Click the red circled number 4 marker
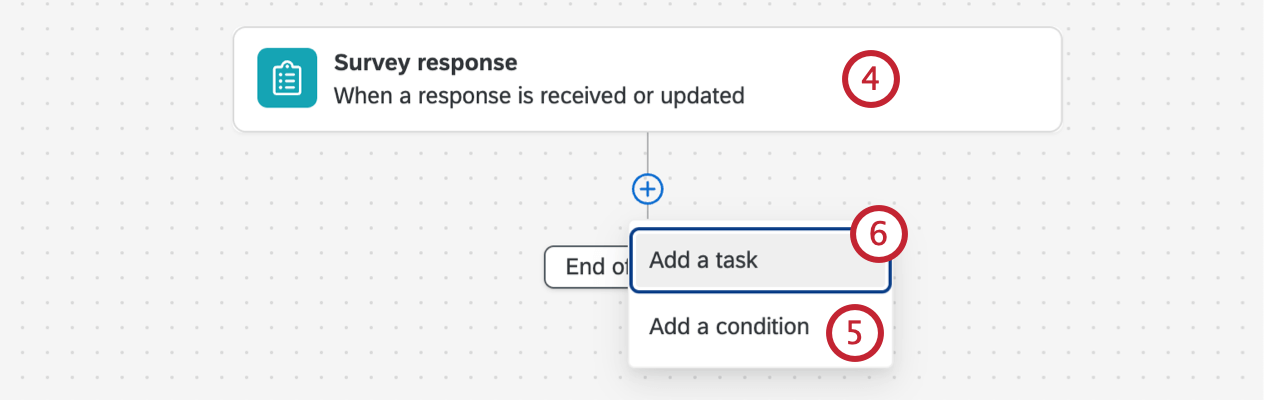Viewport: 1264px width, 400px height. [870, 80]
